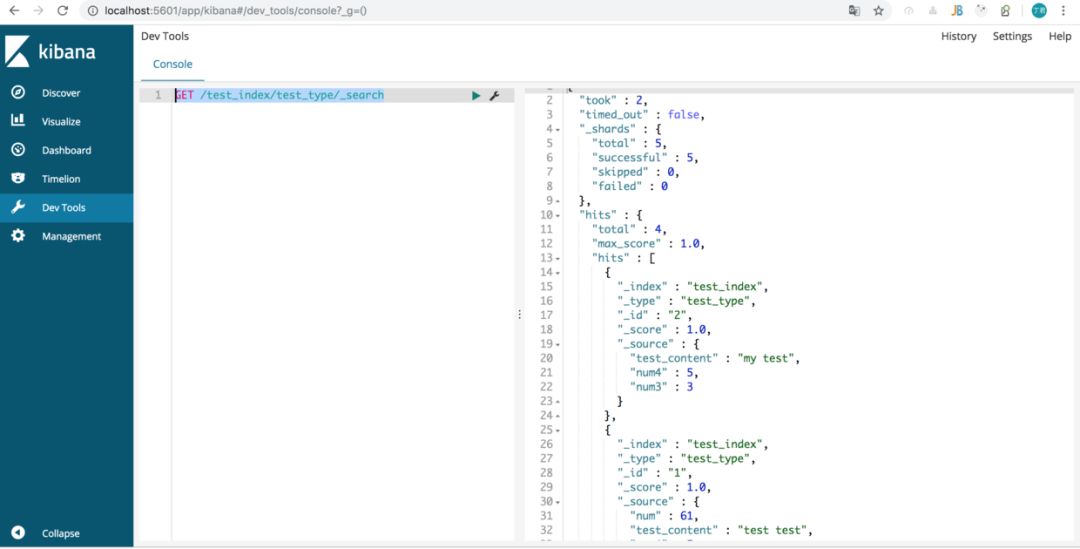Open the Settings link in Dev Tools
Image resolution: width=1080 pixels, height=549 pixels.
[x=1012, y=36]
